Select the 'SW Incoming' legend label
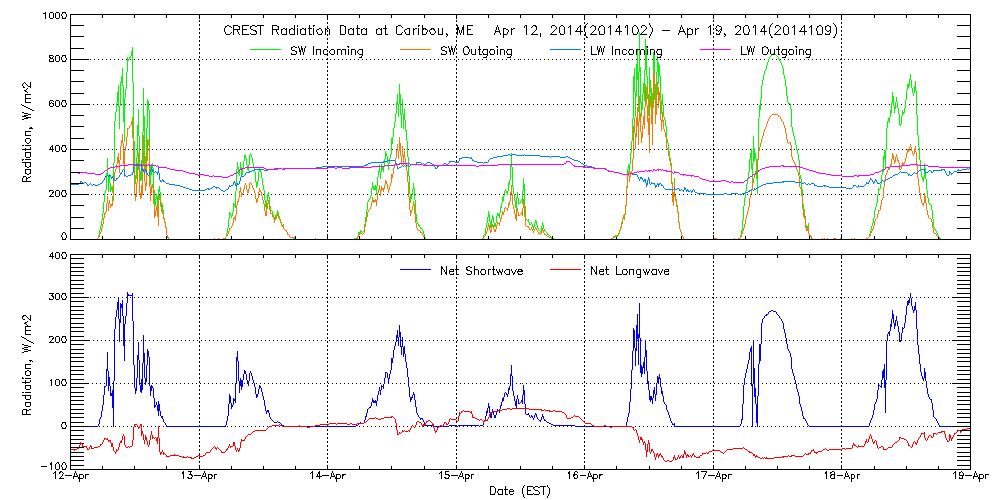 (x=327, y=51)
